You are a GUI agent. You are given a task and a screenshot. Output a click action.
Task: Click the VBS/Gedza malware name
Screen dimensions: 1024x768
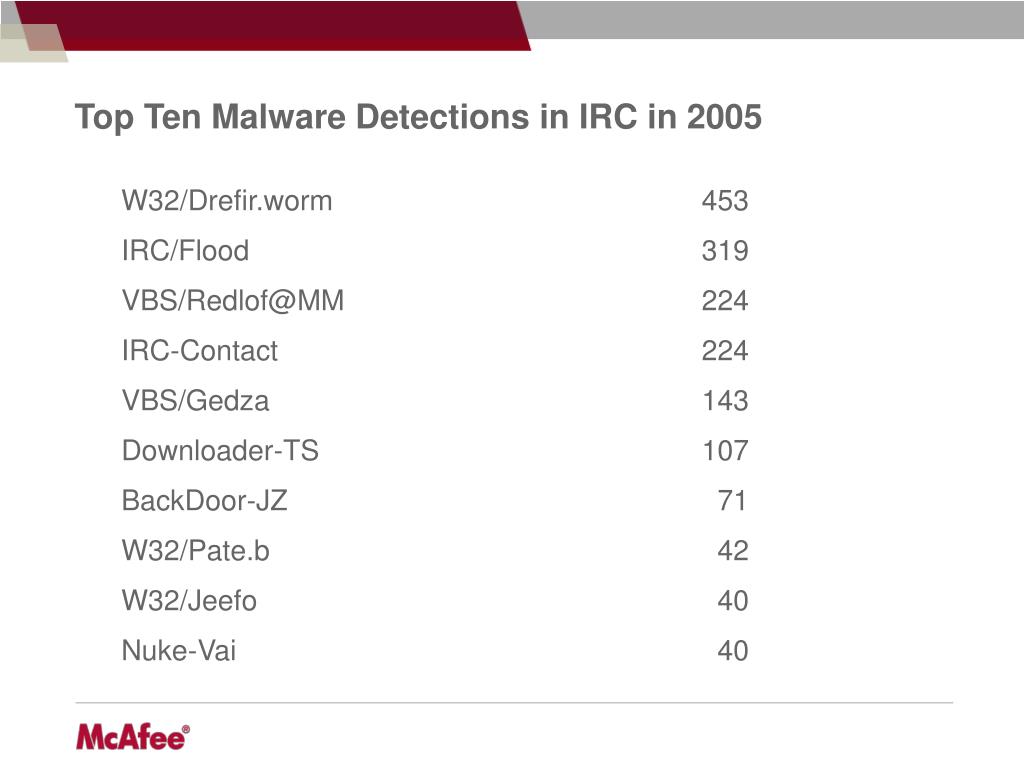click(195, 401)
